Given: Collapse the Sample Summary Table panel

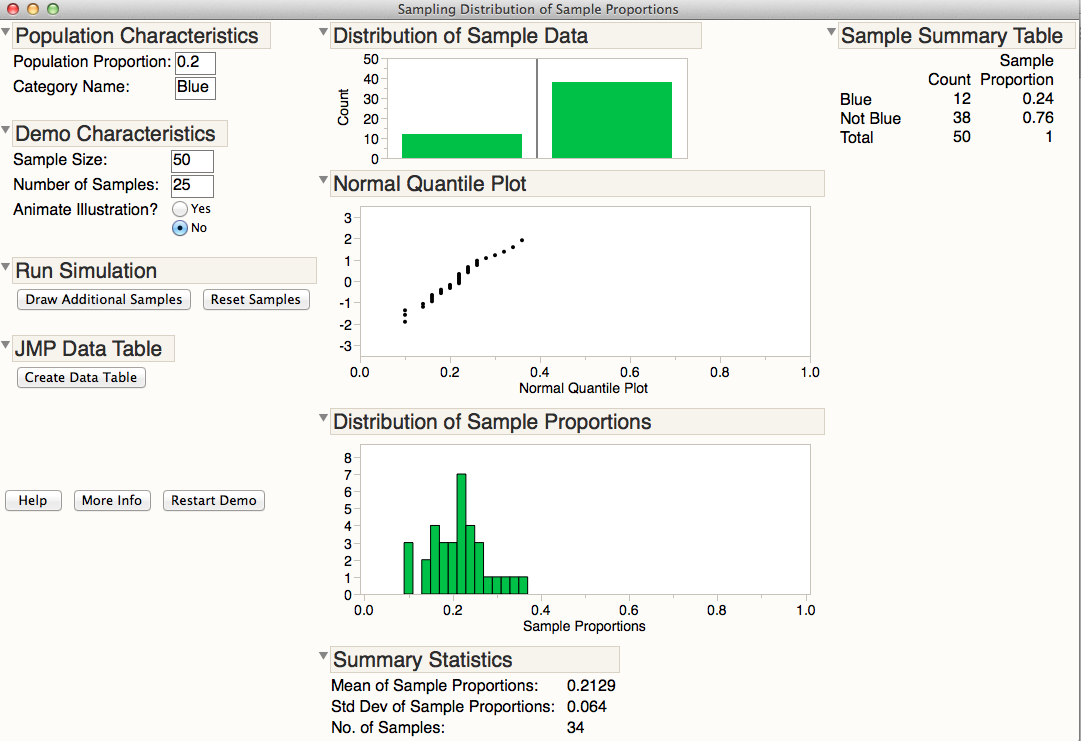Looking at the screenshot, I should (x=831, y=31).
